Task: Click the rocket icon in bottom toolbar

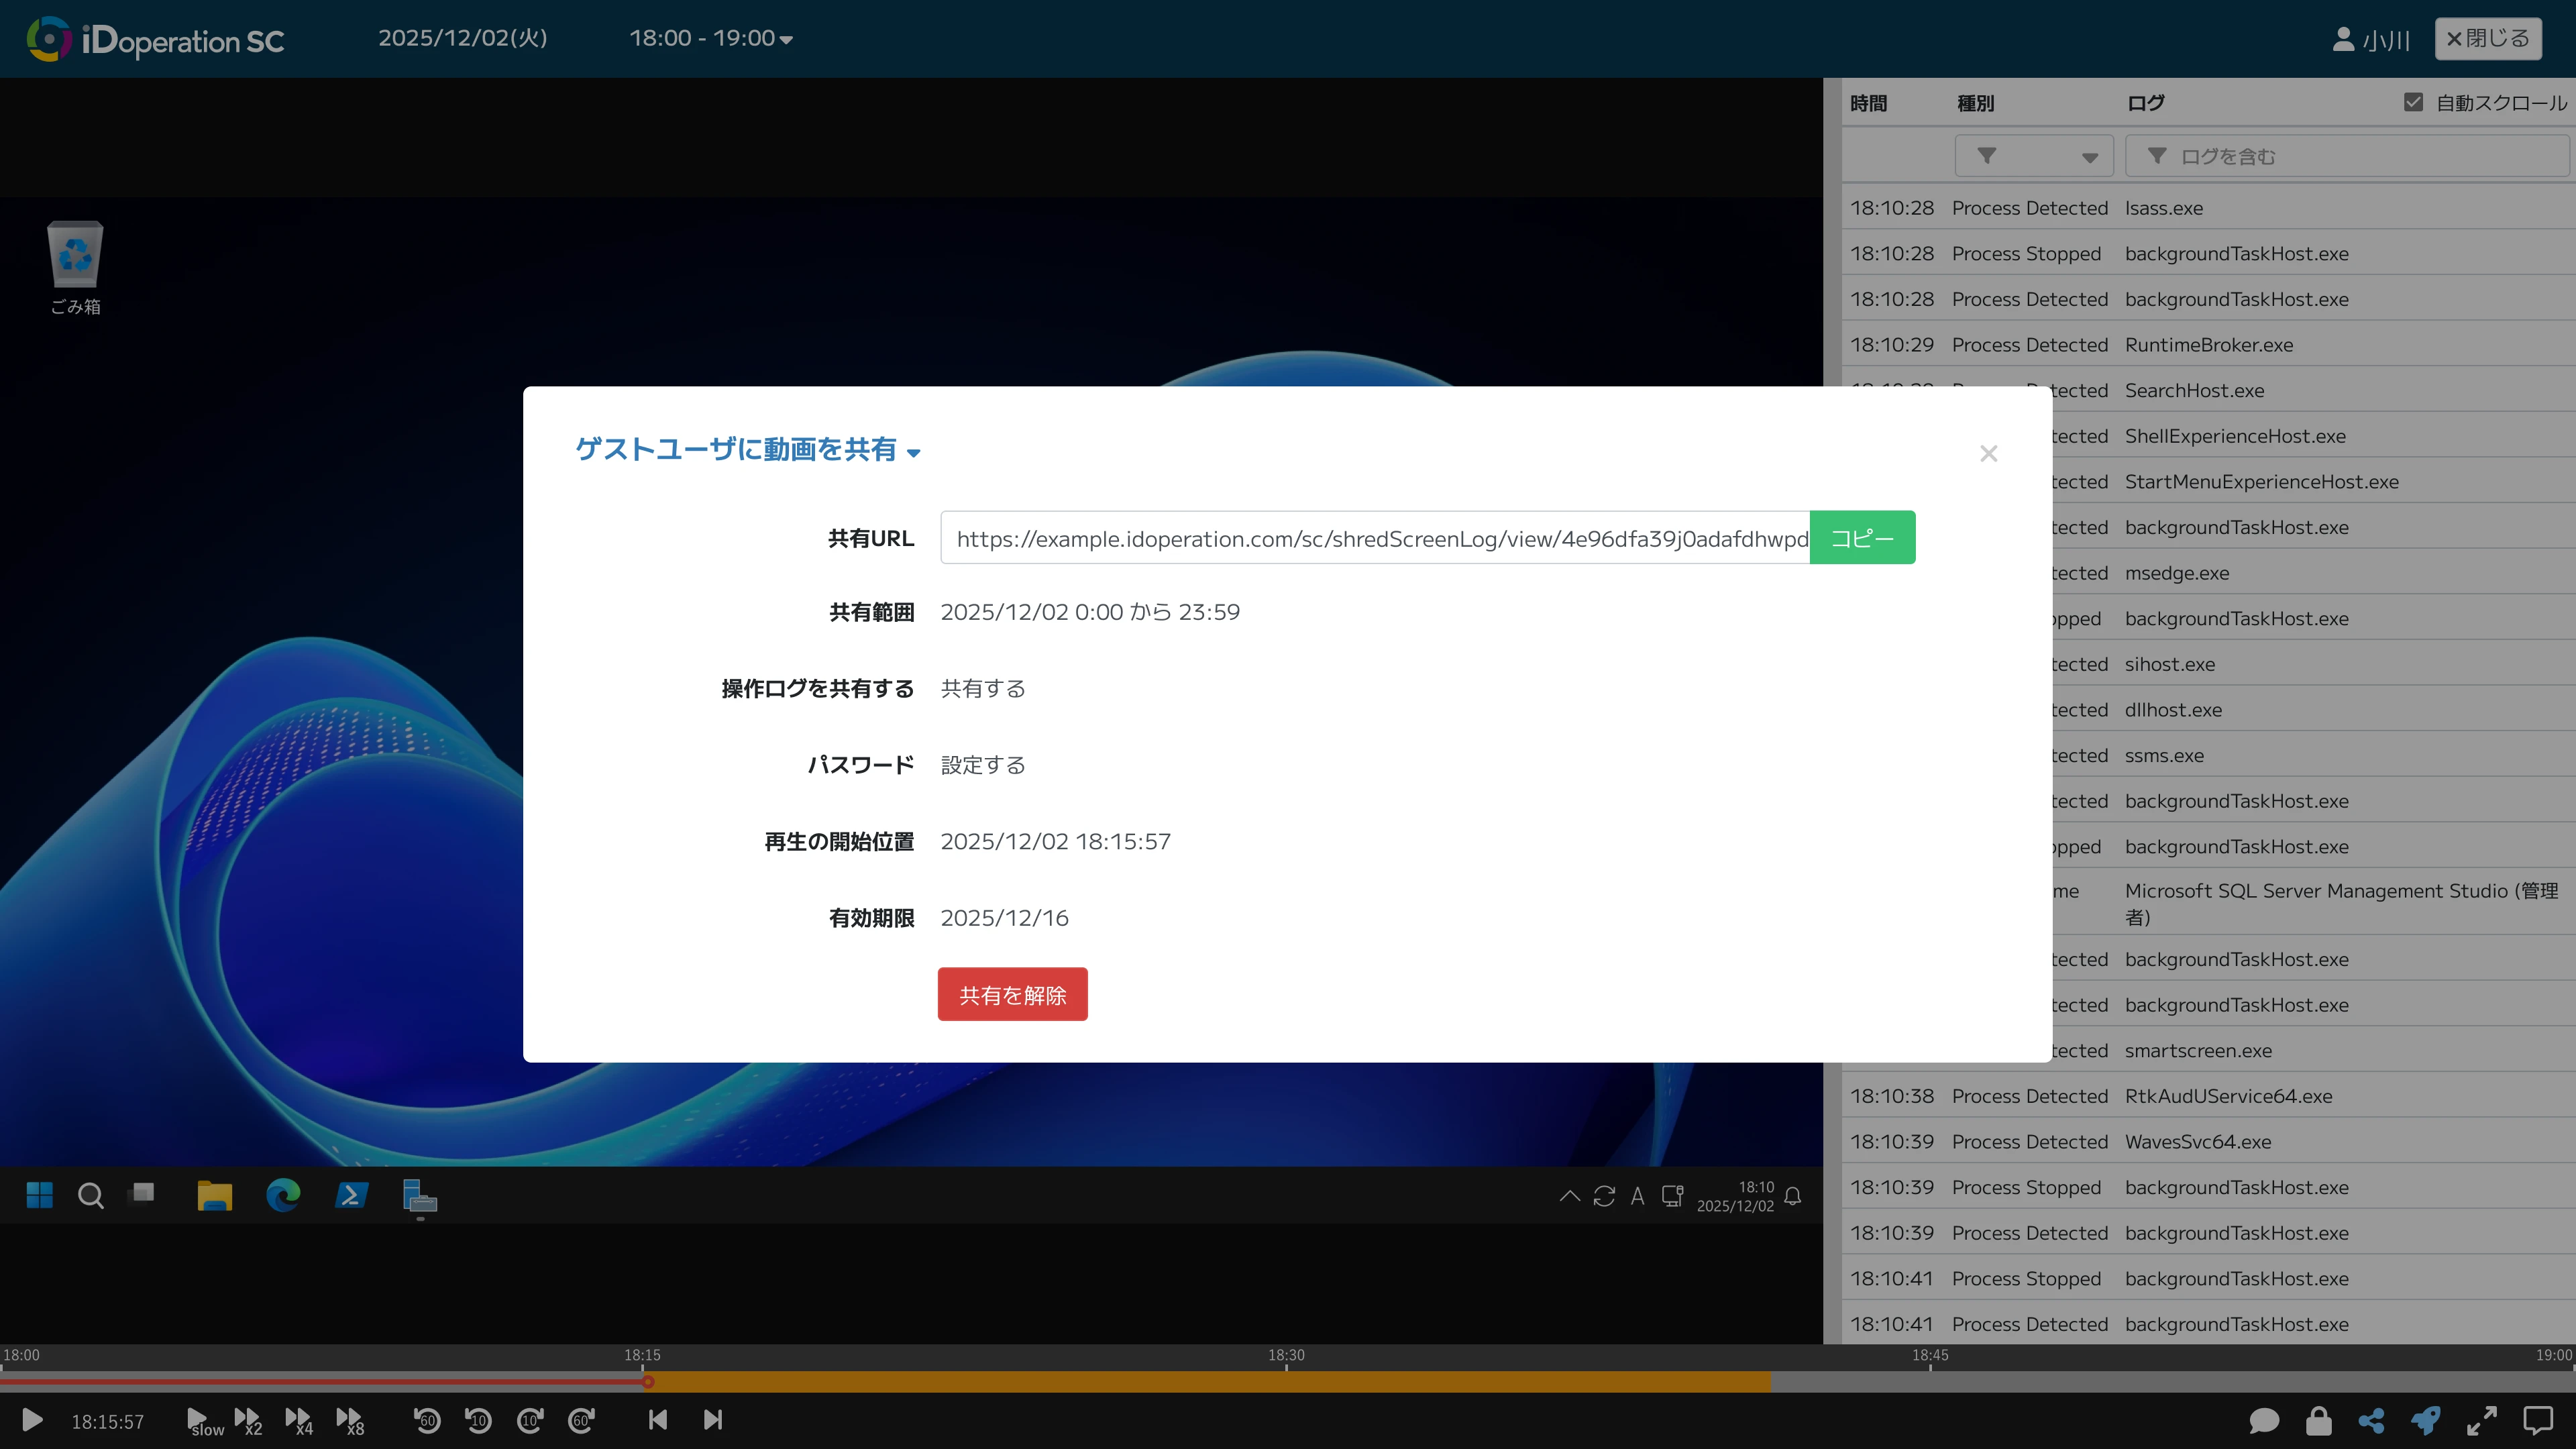Action: [2426, 1420]
